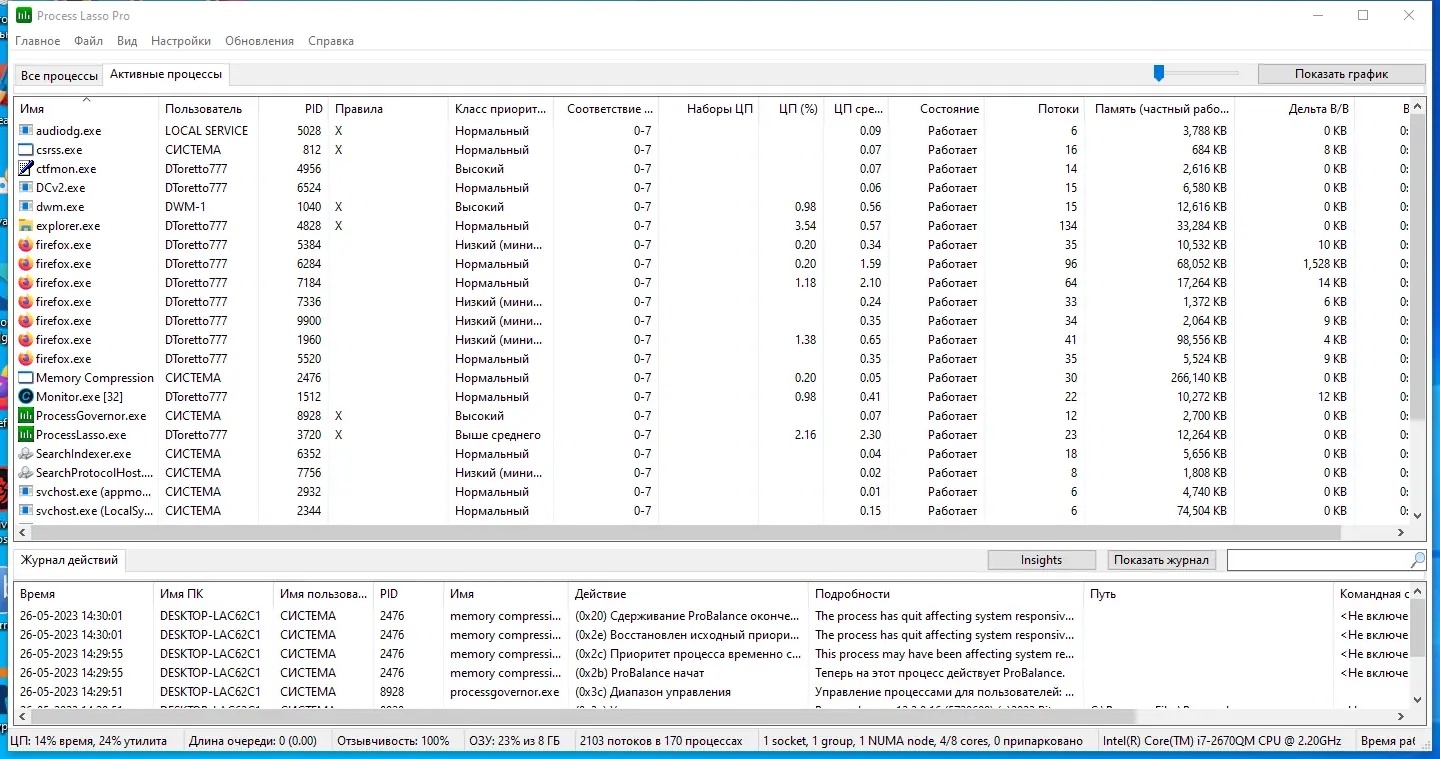Image resolution: width=1440 pixels, height=759 pixels.
Task: Click the "266,140 KB" memory value
Action: point(1197,378)
